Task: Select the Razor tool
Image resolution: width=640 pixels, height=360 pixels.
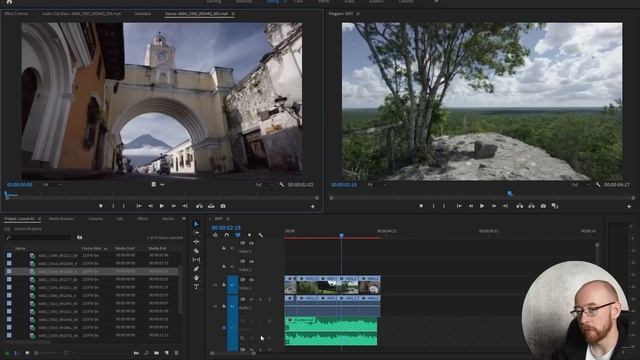Action: click(196, 251)
